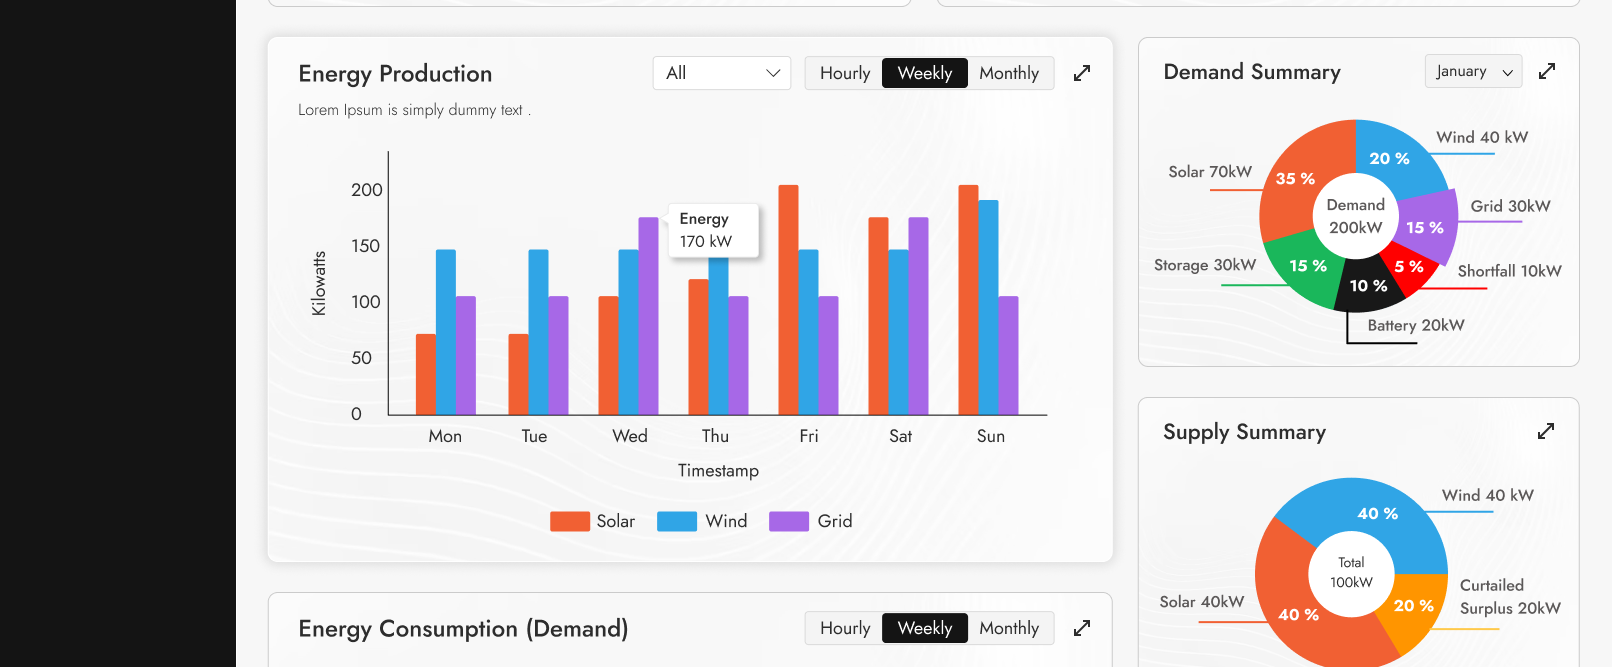Screen dimensions: 1612x667
Task: Expand the Energy Consumption chart fullscreen
Action: pyautogui.click(x=1081, y=628)
